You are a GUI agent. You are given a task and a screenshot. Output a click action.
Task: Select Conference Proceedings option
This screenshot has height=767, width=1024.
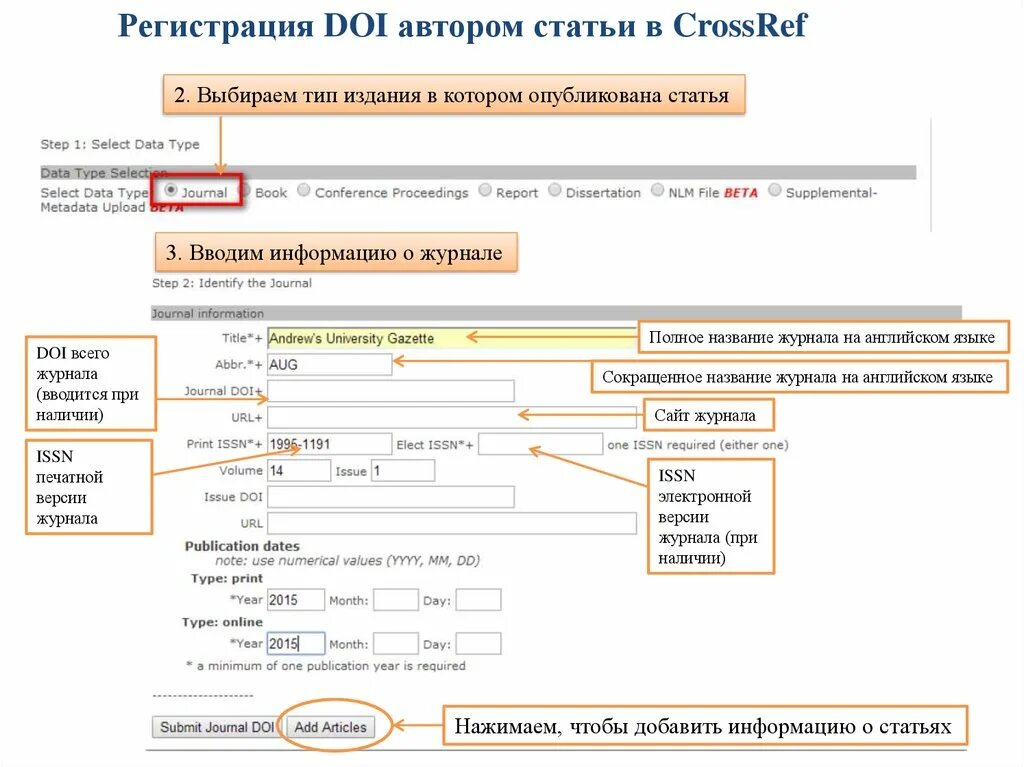pyautogui.click(x=306, y=191)
